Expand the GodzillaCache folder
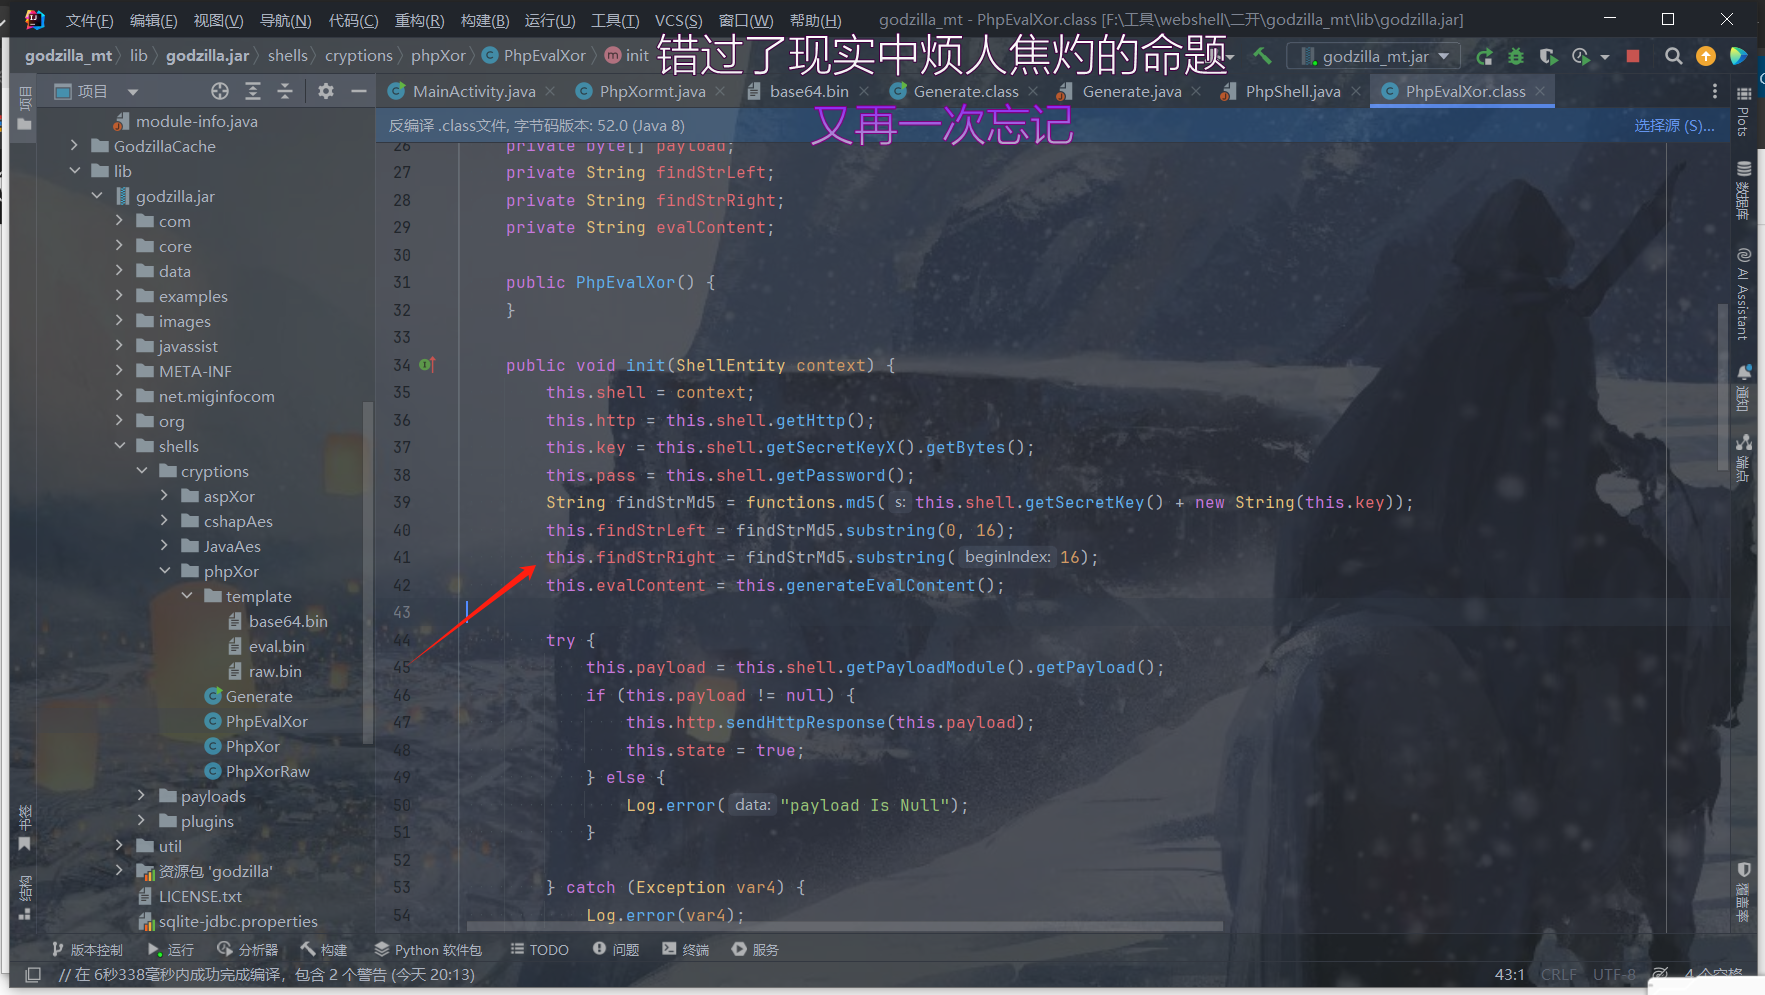Viewport: 1765px width, 995px height. coord(74,146)
